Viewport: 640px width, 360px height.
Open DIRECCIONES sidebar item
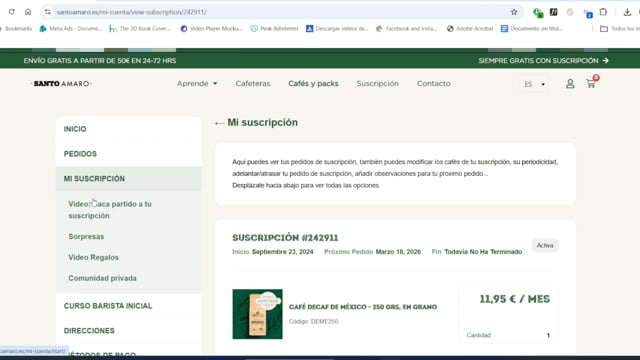pyautogui.click(x=129, y=331)
